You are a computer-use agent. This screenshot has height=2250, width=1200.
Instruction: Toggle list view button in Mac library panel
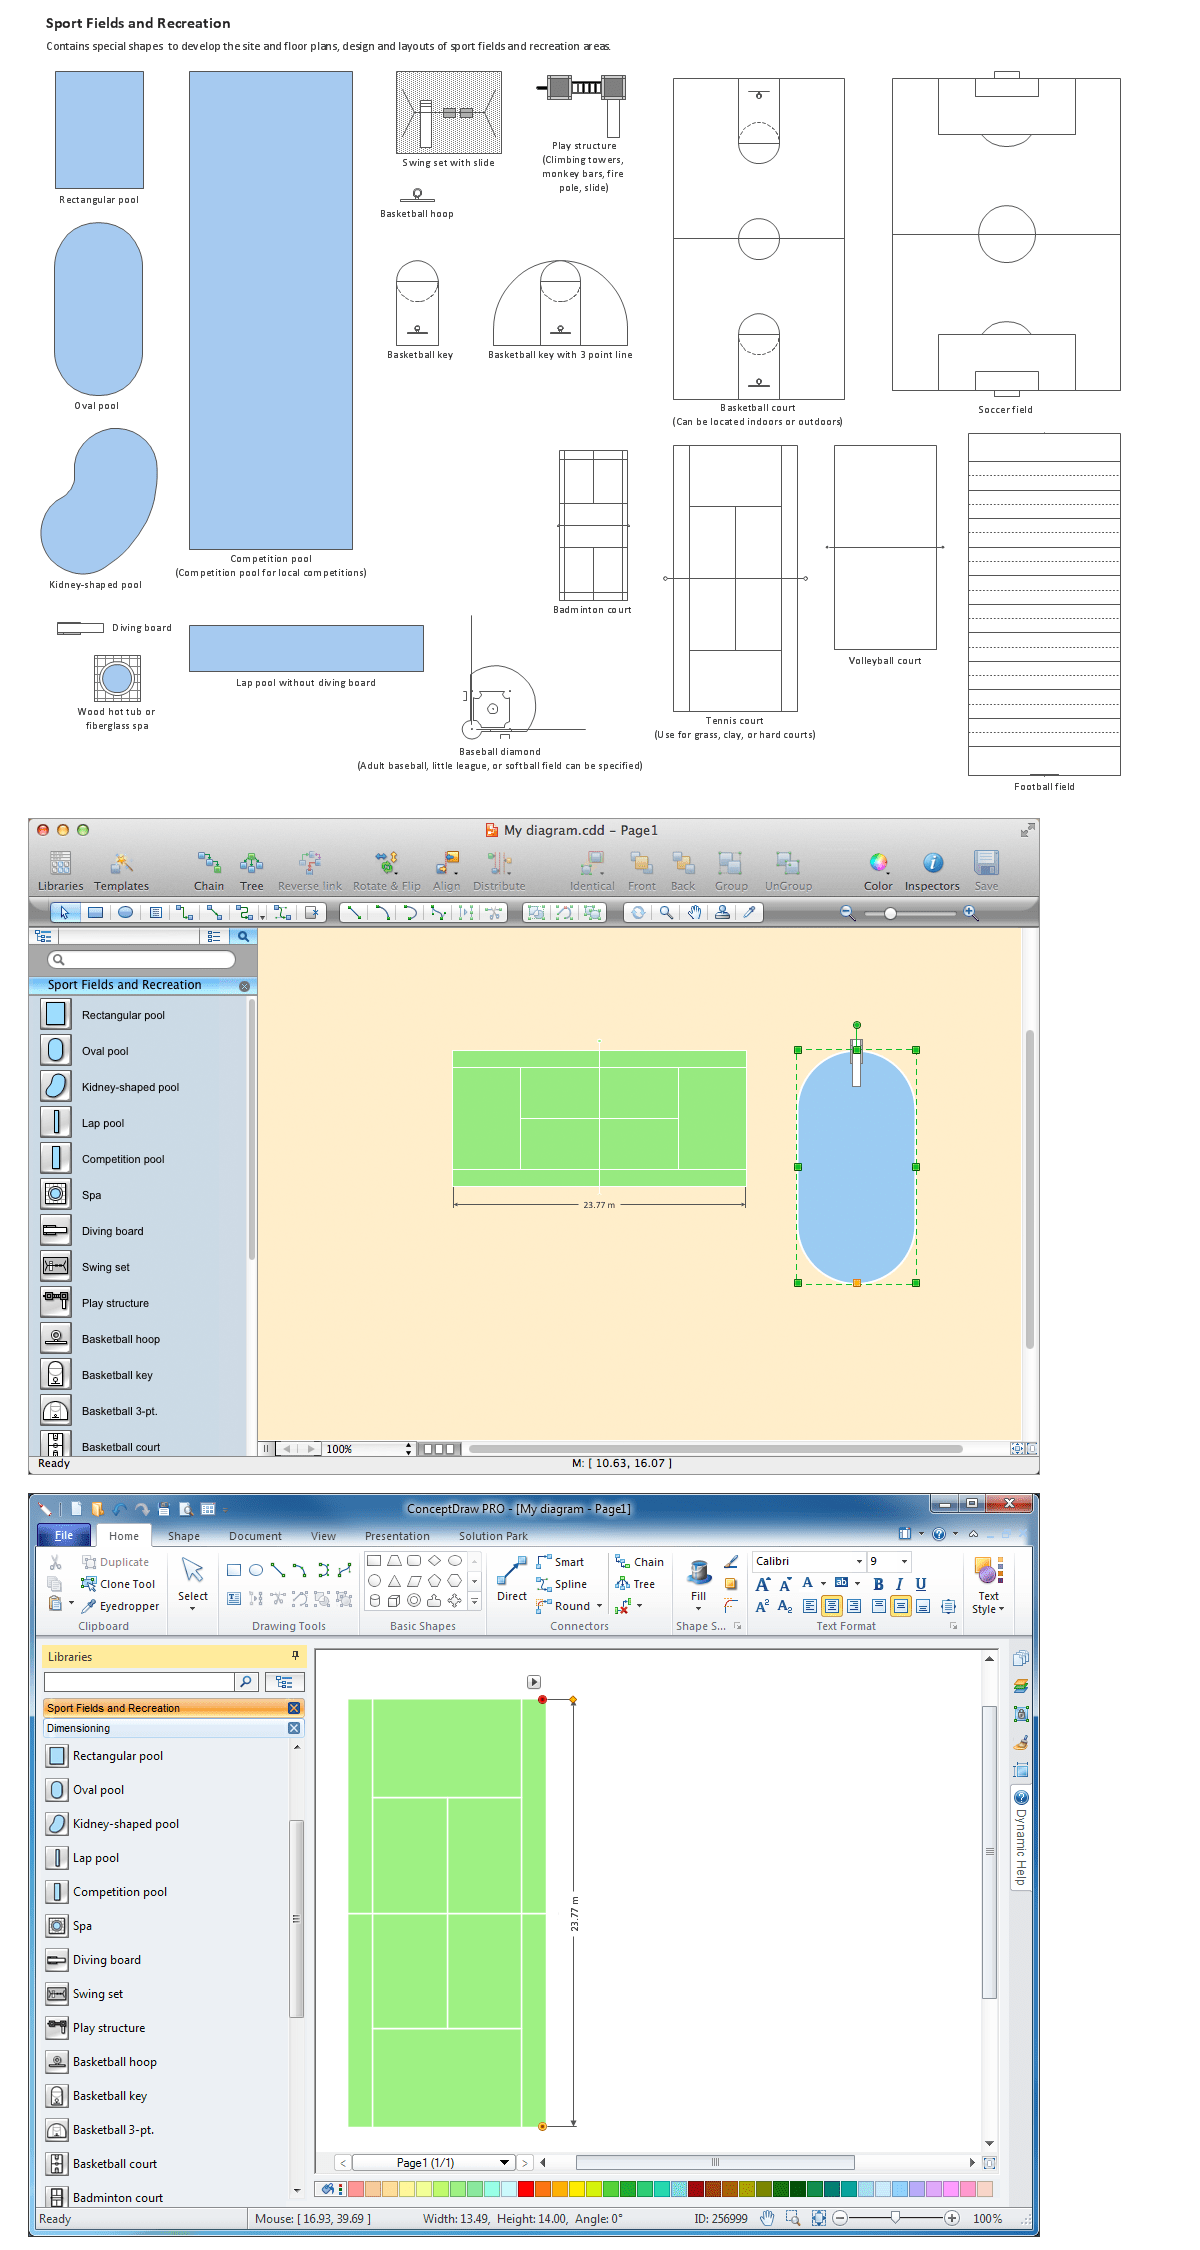[214, 936]
